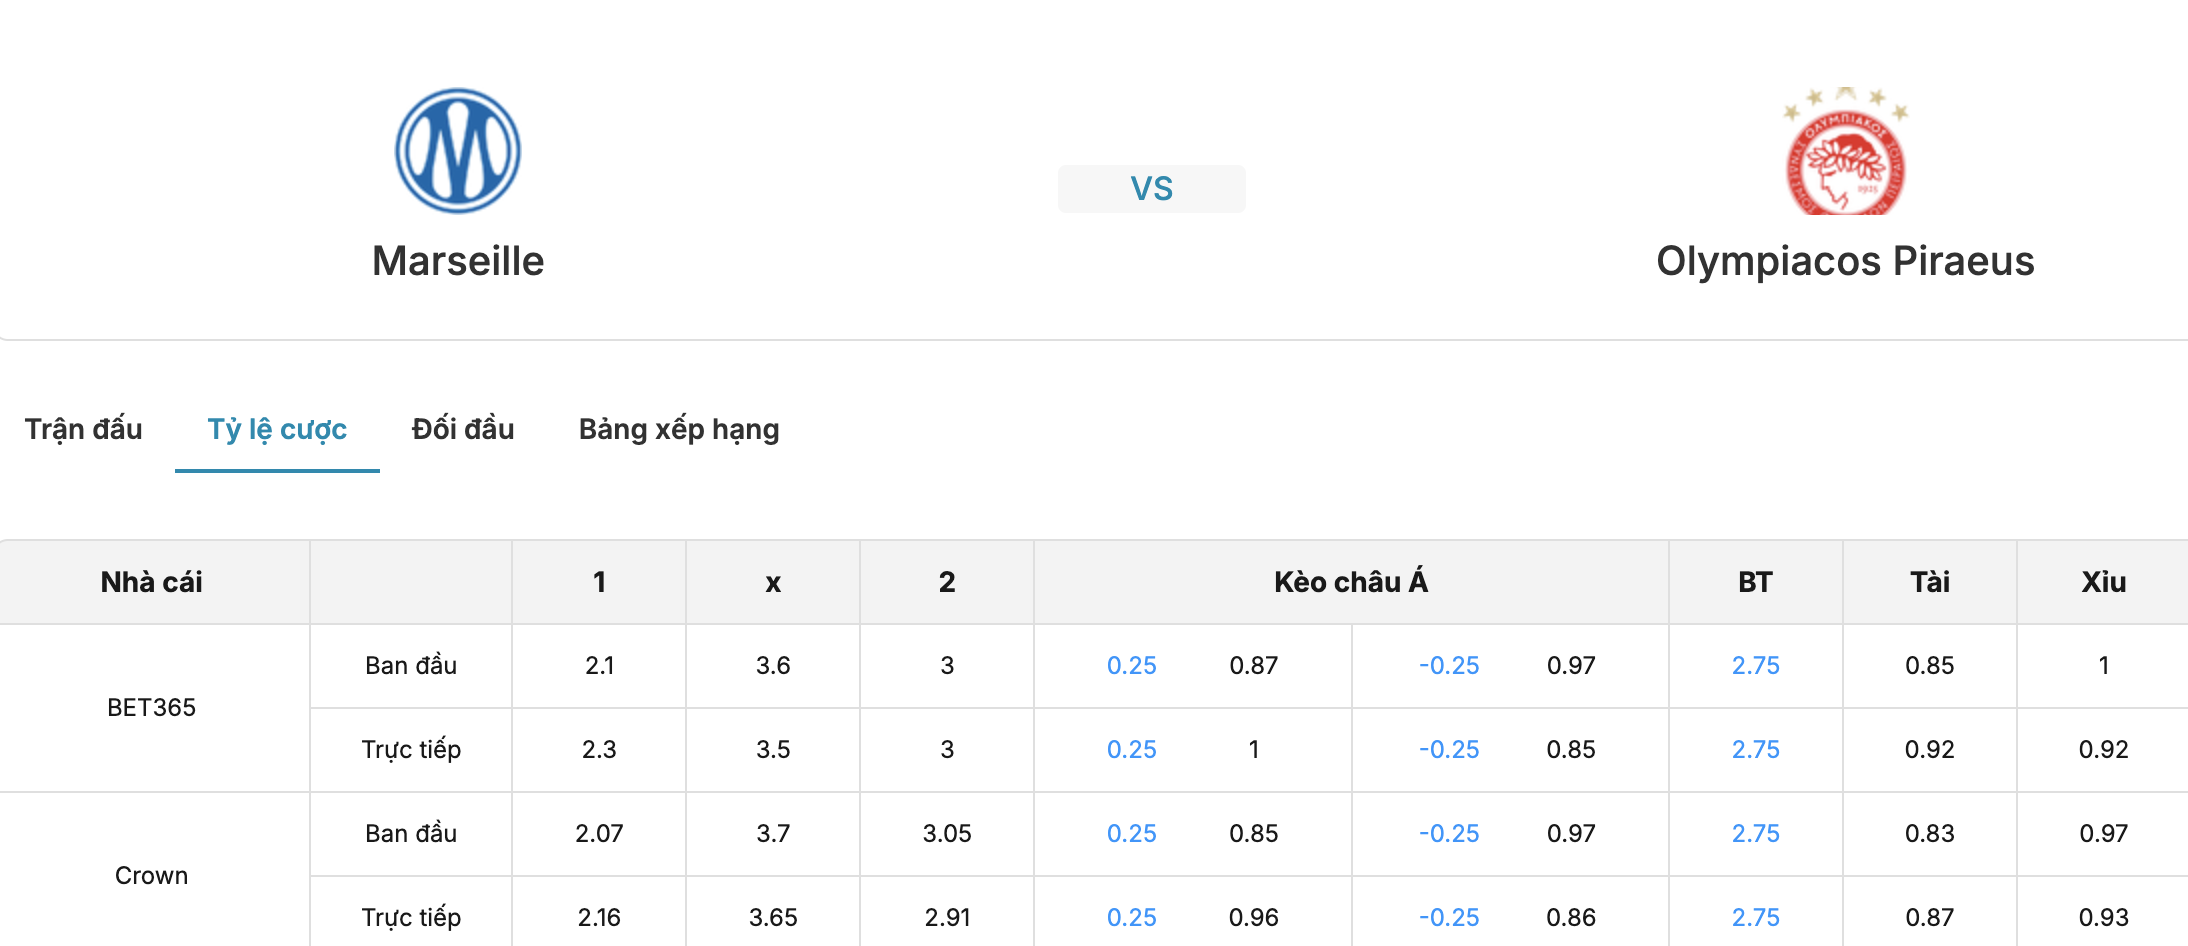
Task: Click the Marseille team name
Action: (458, 261)
